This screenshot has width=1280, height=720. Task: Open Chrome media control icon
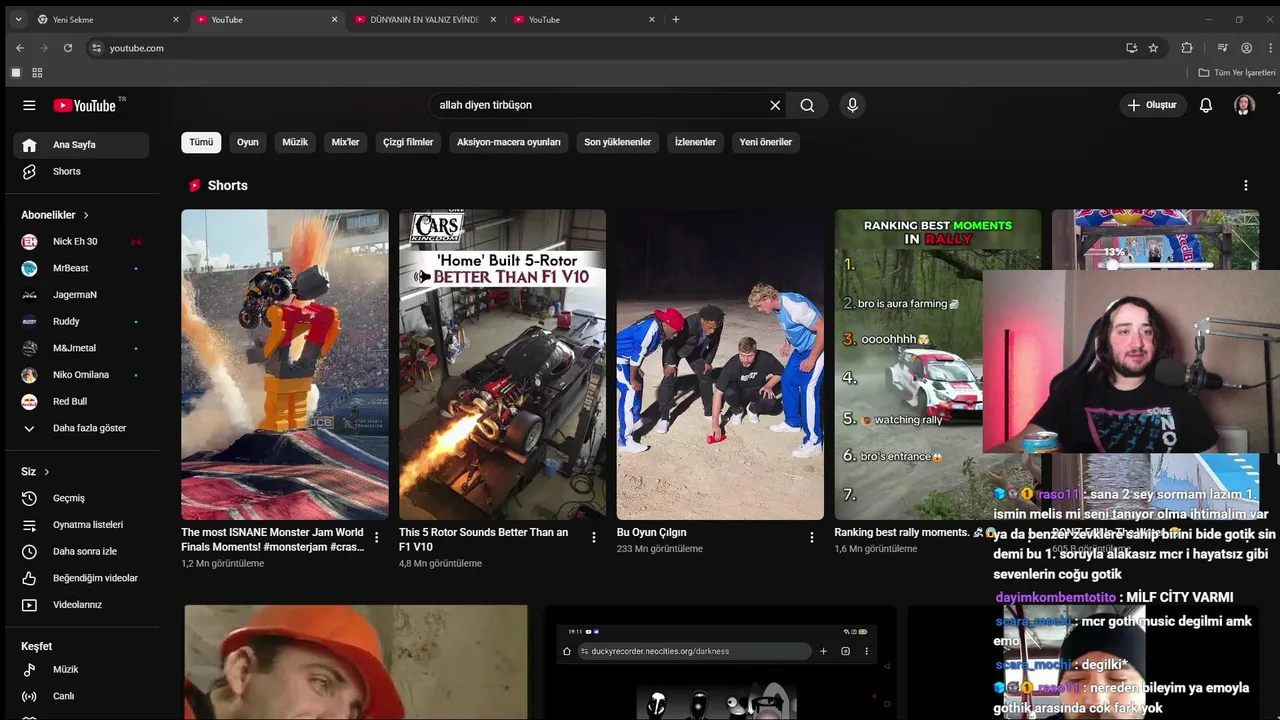click(x=1222, y=48)
